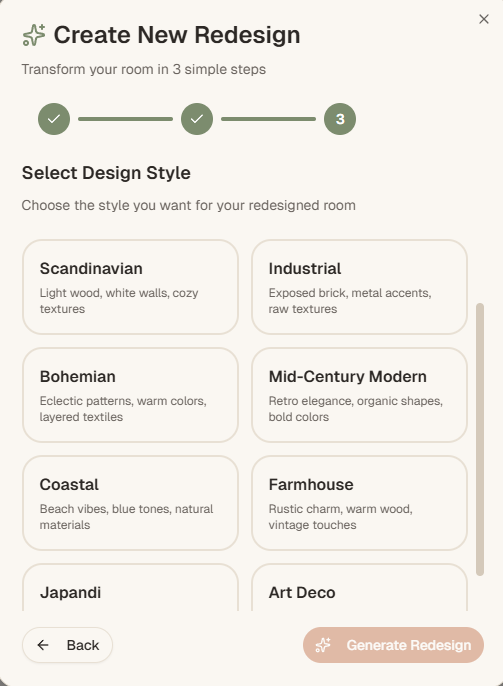This screenshot has width=503, height=686.
Task: Select the Scandinavian design style card
Action: [130, 287]
